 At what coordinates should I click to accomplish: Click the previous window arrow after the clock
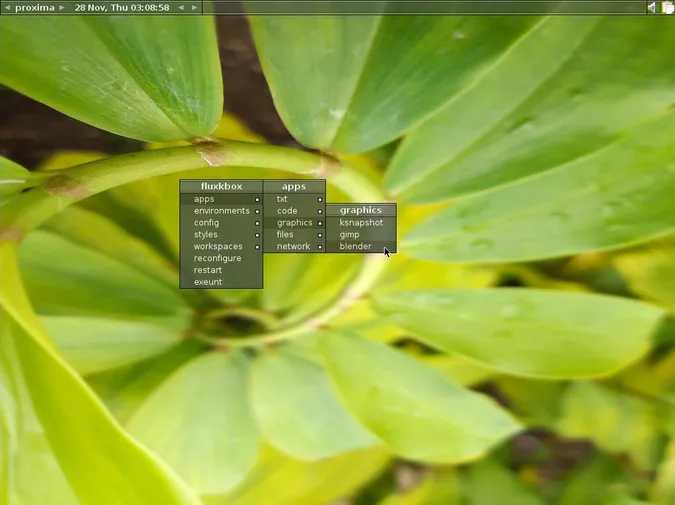[181, 7]
